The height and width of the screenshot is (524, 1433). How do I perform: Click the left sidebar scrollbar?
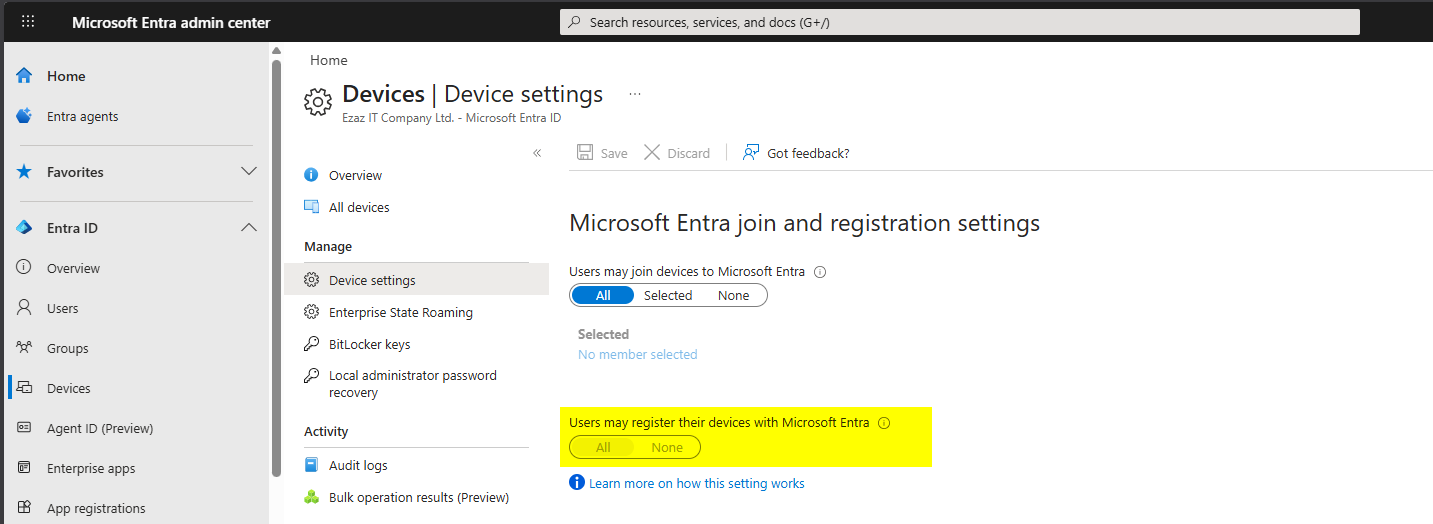pyautogui.click(x=277, y=268)
